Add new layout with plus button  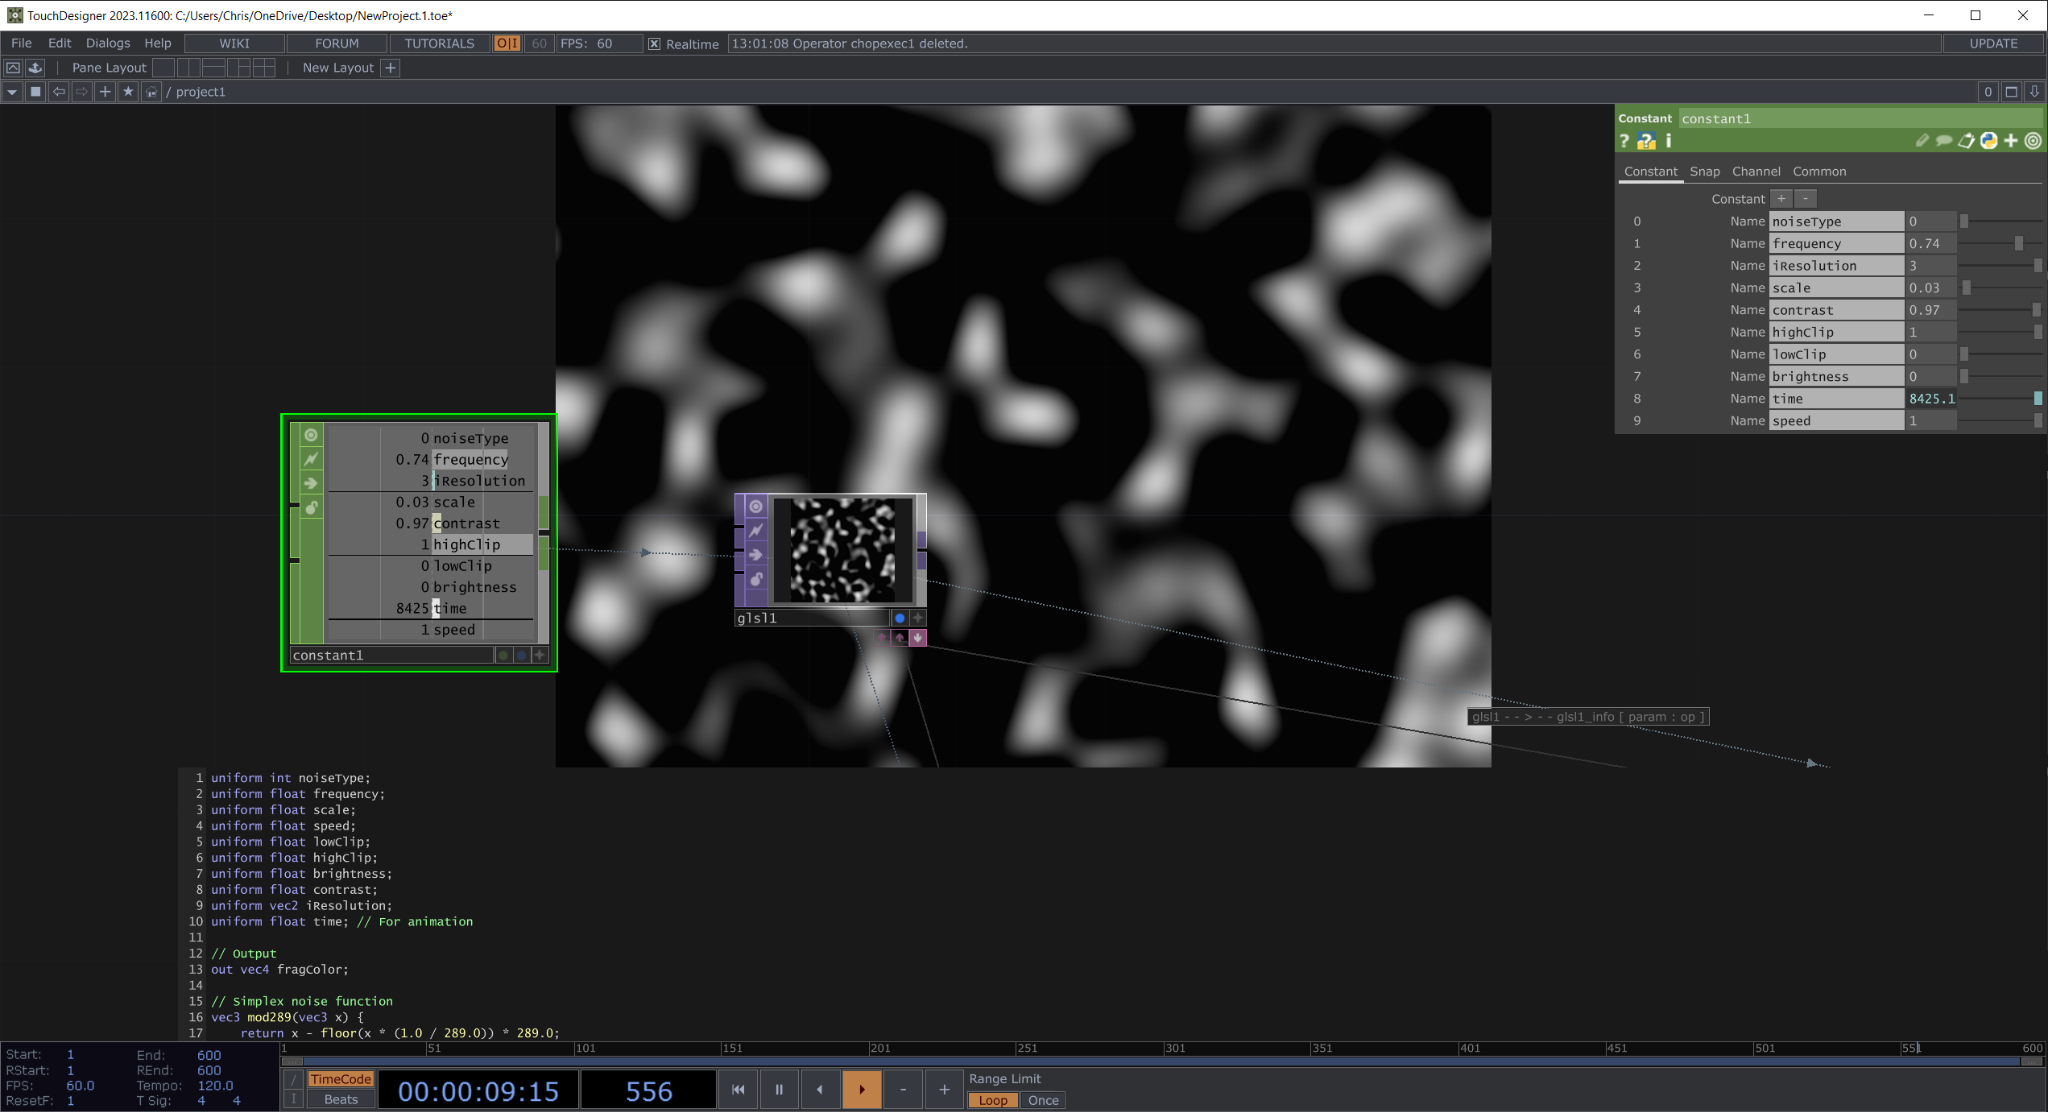(x=391, y=68)
